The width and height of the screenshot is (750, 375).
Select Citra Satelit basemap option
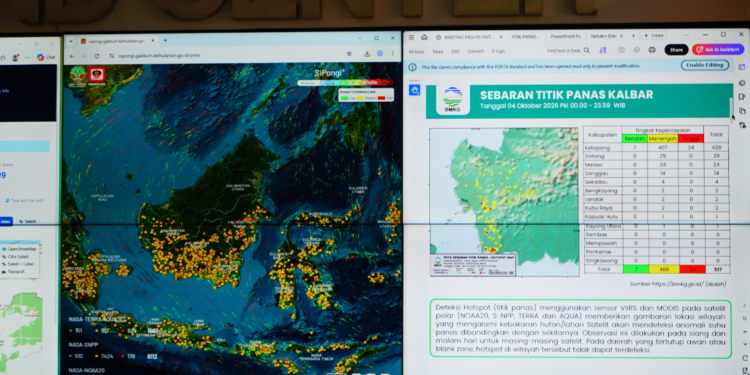(16, 257)
